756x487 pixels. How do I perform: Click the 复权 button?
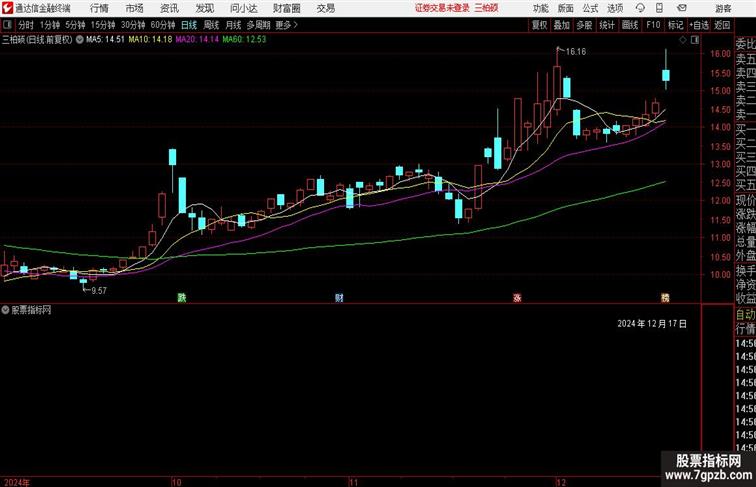pos(539,25)
